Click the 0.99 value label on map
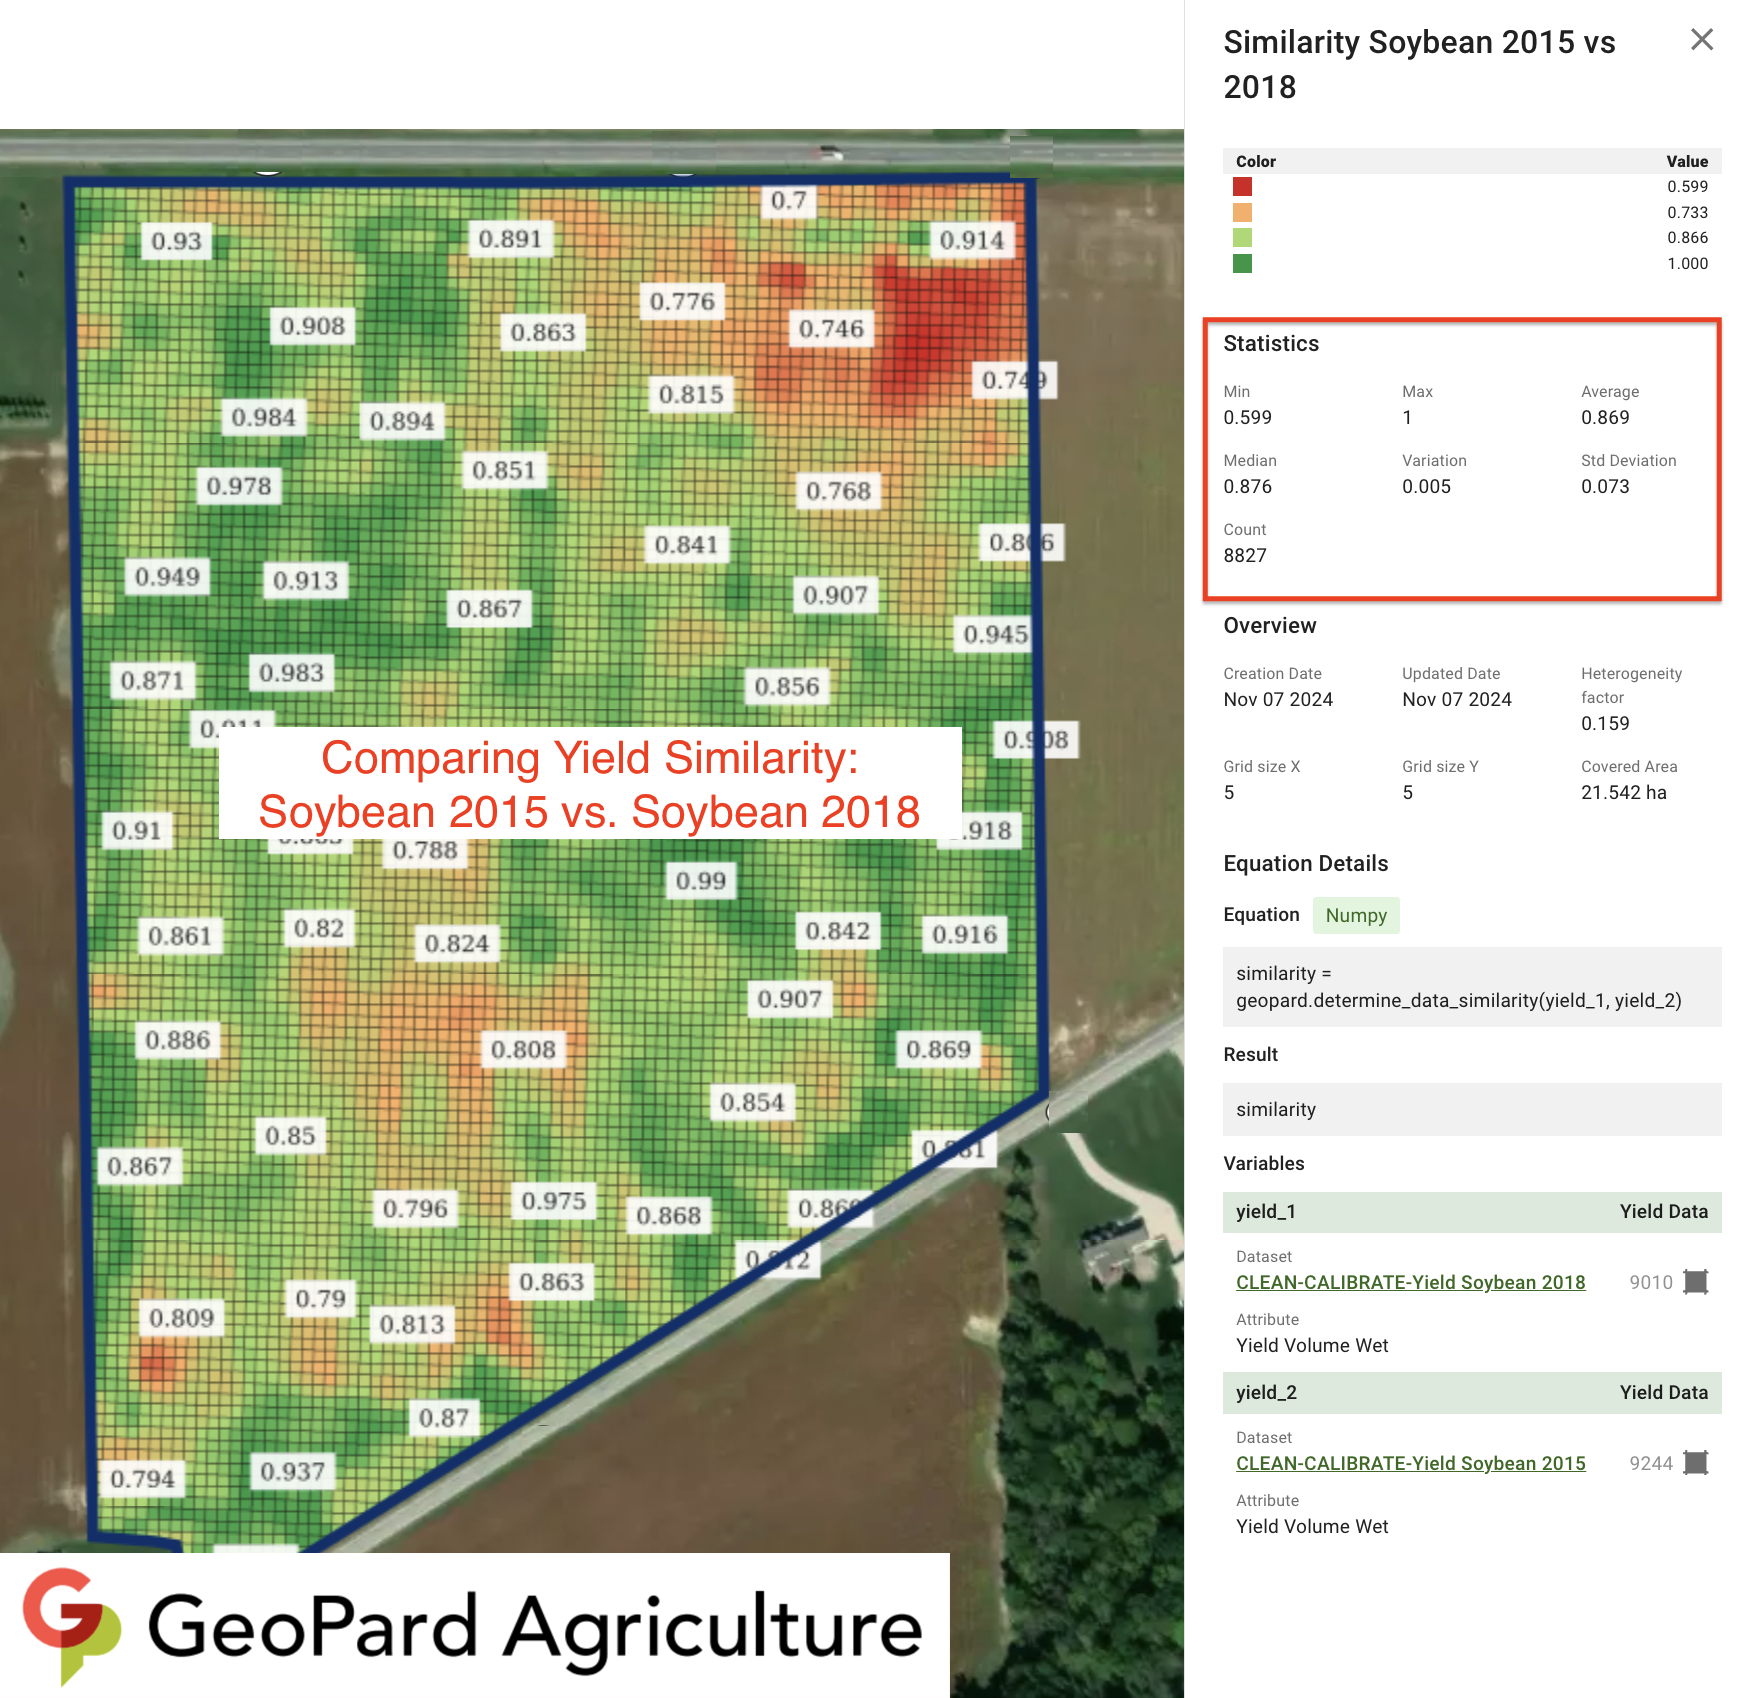 point(700,881)
